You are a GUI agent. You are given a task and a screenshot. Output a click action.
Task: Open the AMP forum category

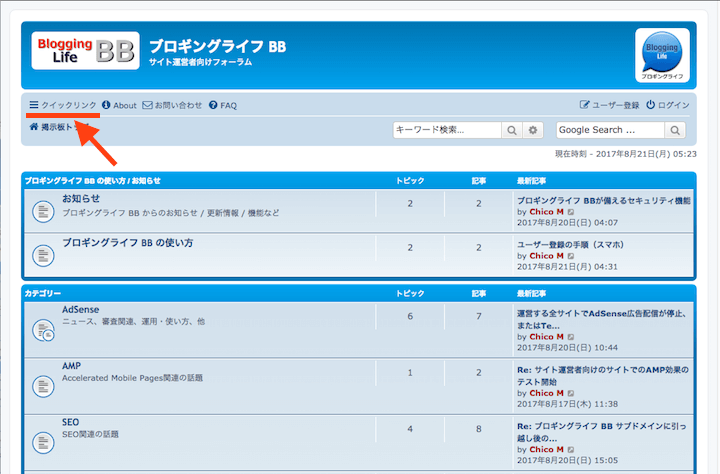pyautogui.click(x=71, y=366)
